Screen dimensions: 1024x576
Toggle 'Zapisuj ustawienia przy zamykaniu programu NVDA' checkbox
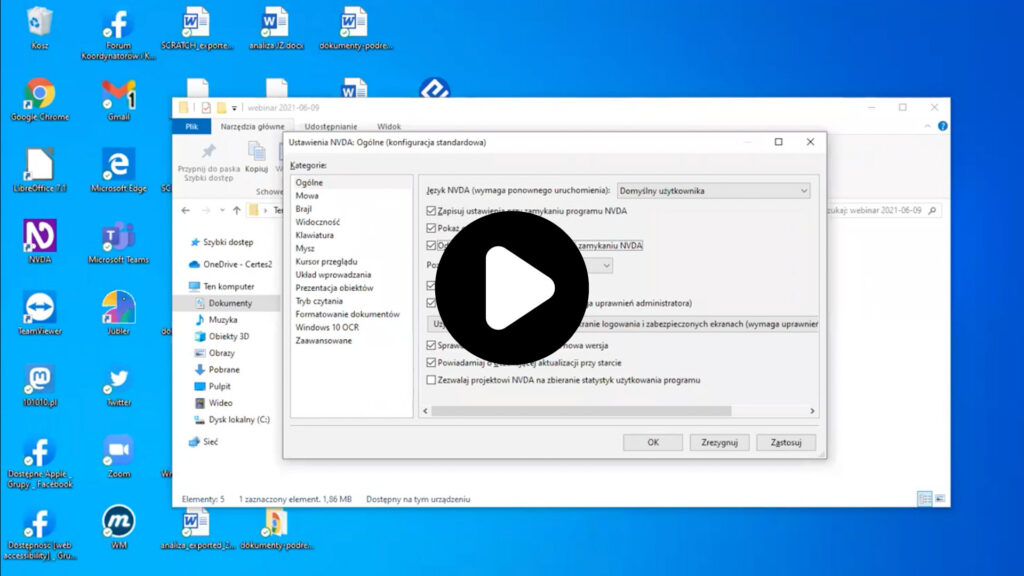[x=431, y=211]
